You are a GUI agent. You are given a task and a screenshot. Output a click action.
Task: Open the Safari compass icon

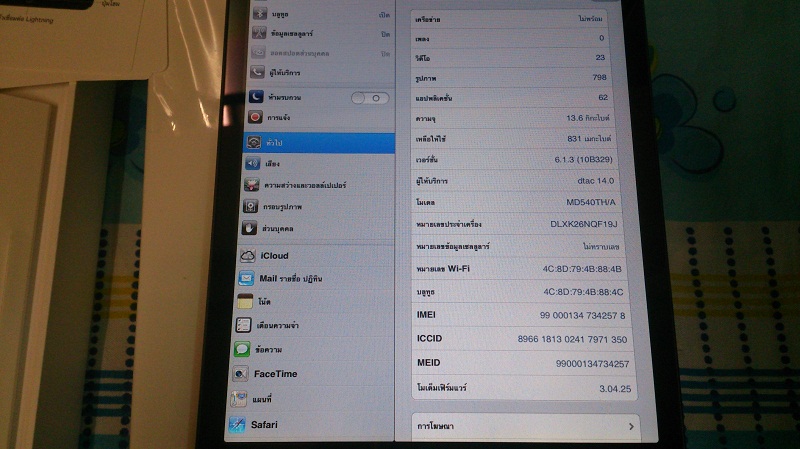pos(237,425)
